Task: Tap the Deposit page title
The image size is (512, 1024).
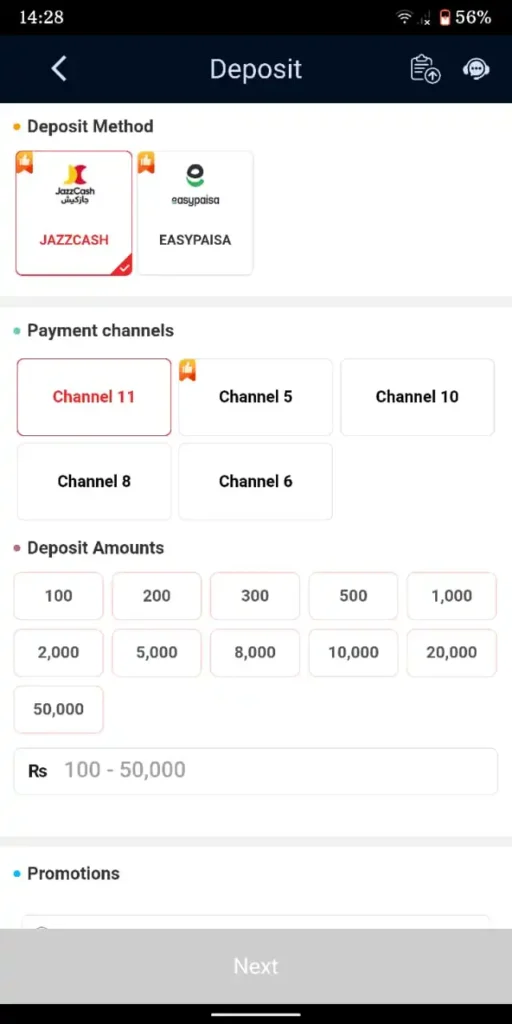Action: 256,69
